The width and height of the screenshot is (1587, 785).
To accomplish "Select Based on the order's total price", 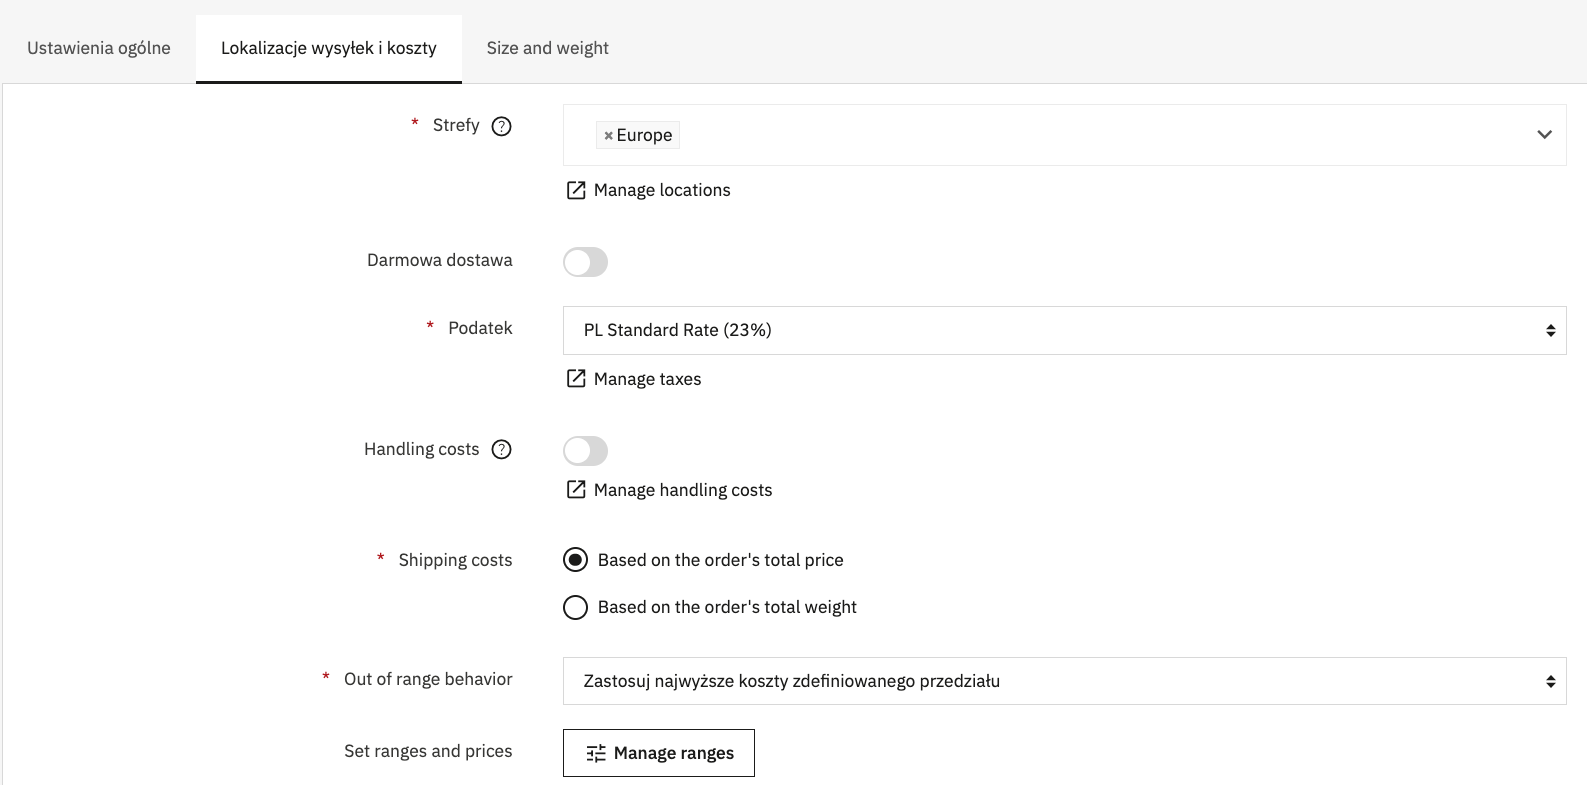I will point(575,560).
